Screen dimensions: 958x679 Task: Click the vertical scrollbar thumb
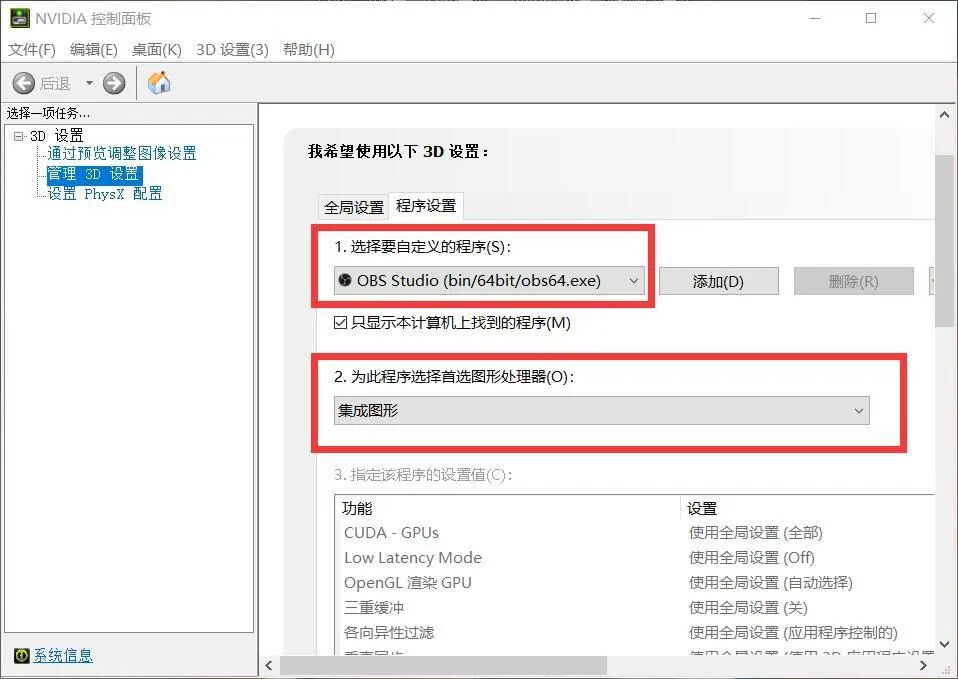[x=944, y=241]
